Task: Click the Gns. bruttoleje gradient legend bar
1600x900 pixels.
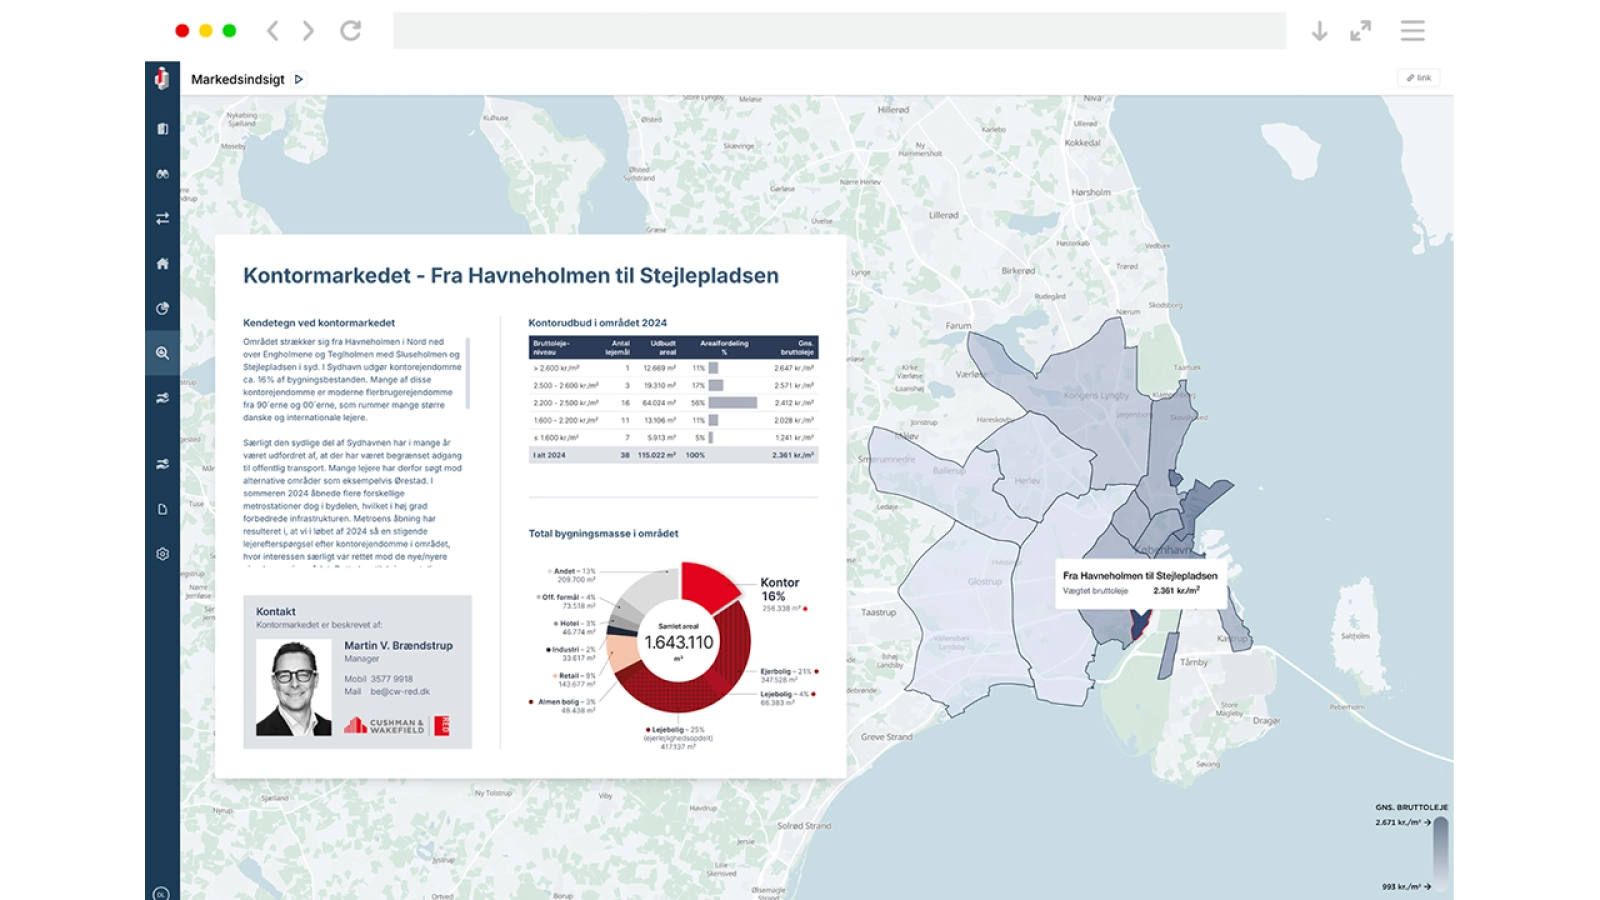Action: pyautogui.click(x=1440, y=850)
